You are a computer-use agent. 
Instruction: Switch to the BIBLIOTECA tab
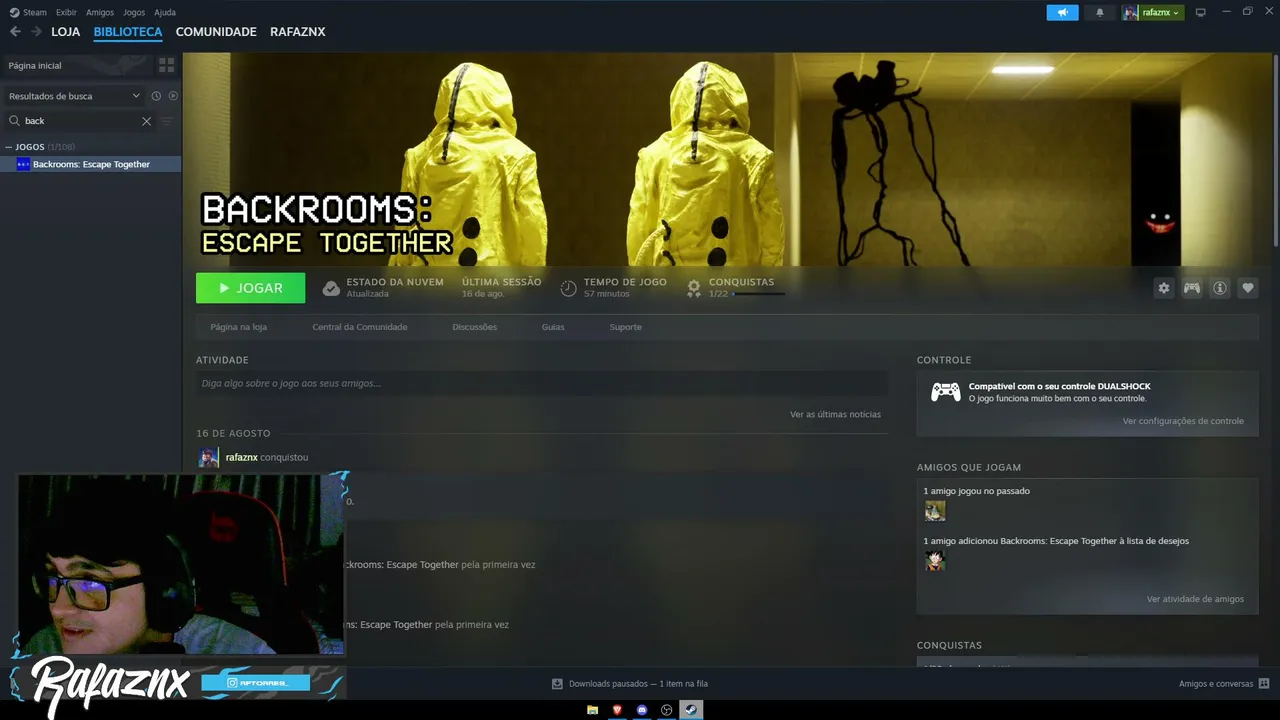pos(128,32)
